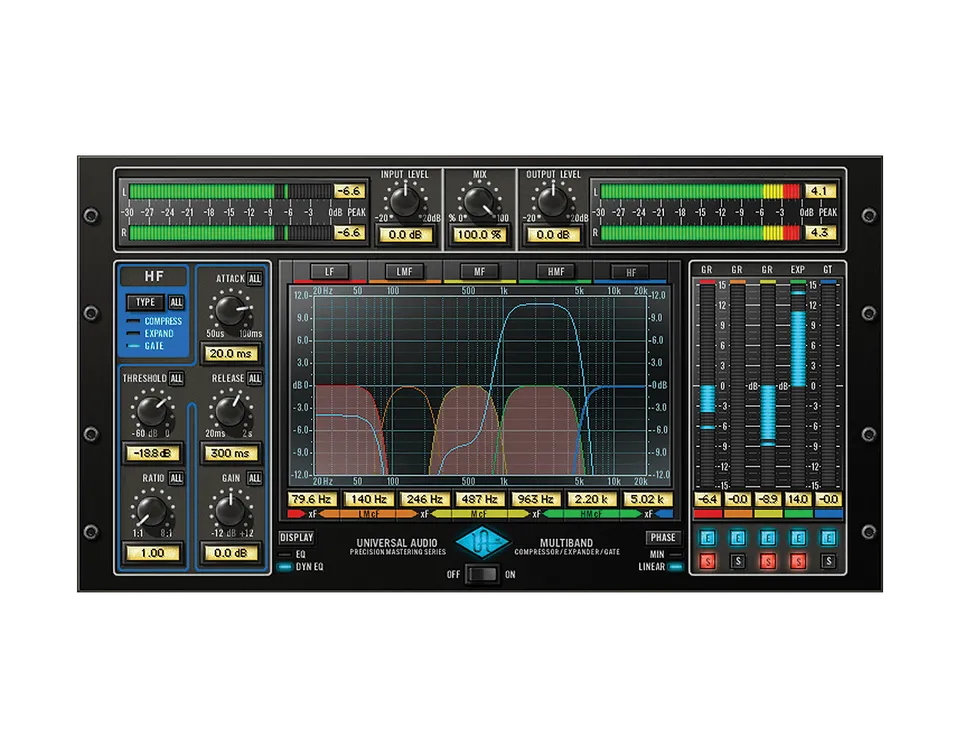
Task: Set phase mode to MIN
Action: coord(666,554)
